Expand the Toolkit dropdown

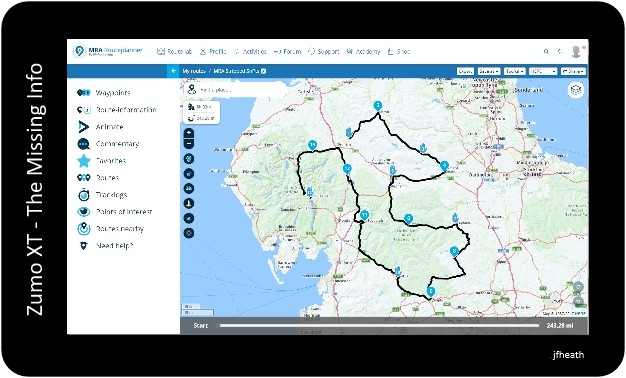514,71
